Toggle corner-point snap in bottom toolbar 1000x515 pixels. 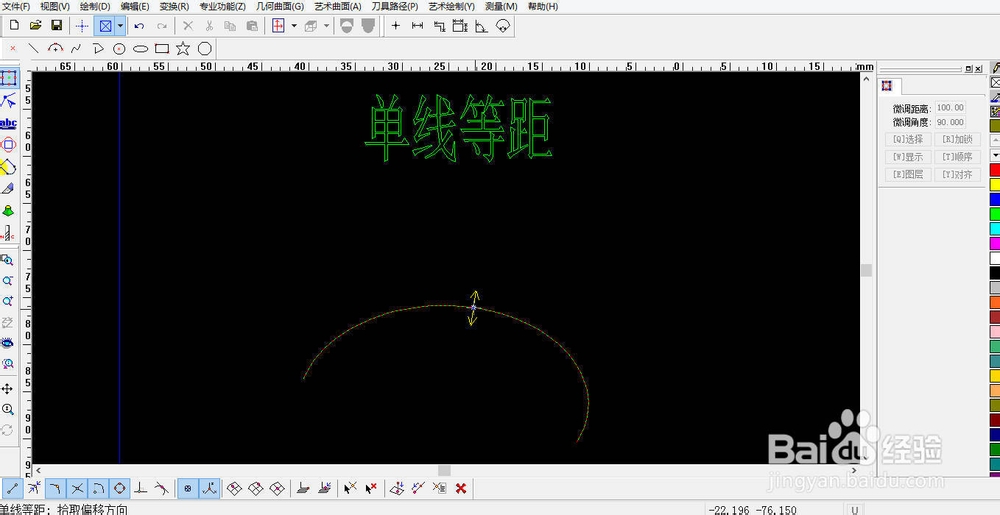[x=55, y=489]
